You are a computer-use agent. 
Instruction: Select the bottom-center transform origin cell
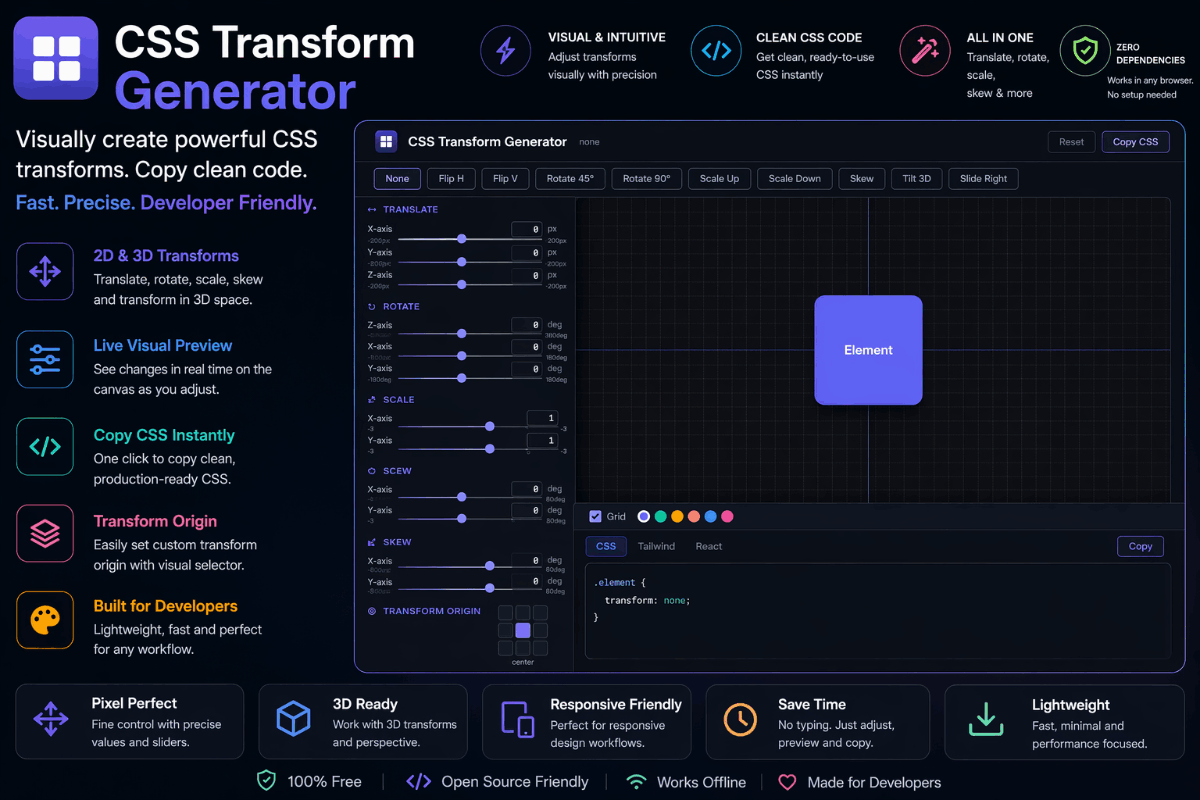[523, 648]
